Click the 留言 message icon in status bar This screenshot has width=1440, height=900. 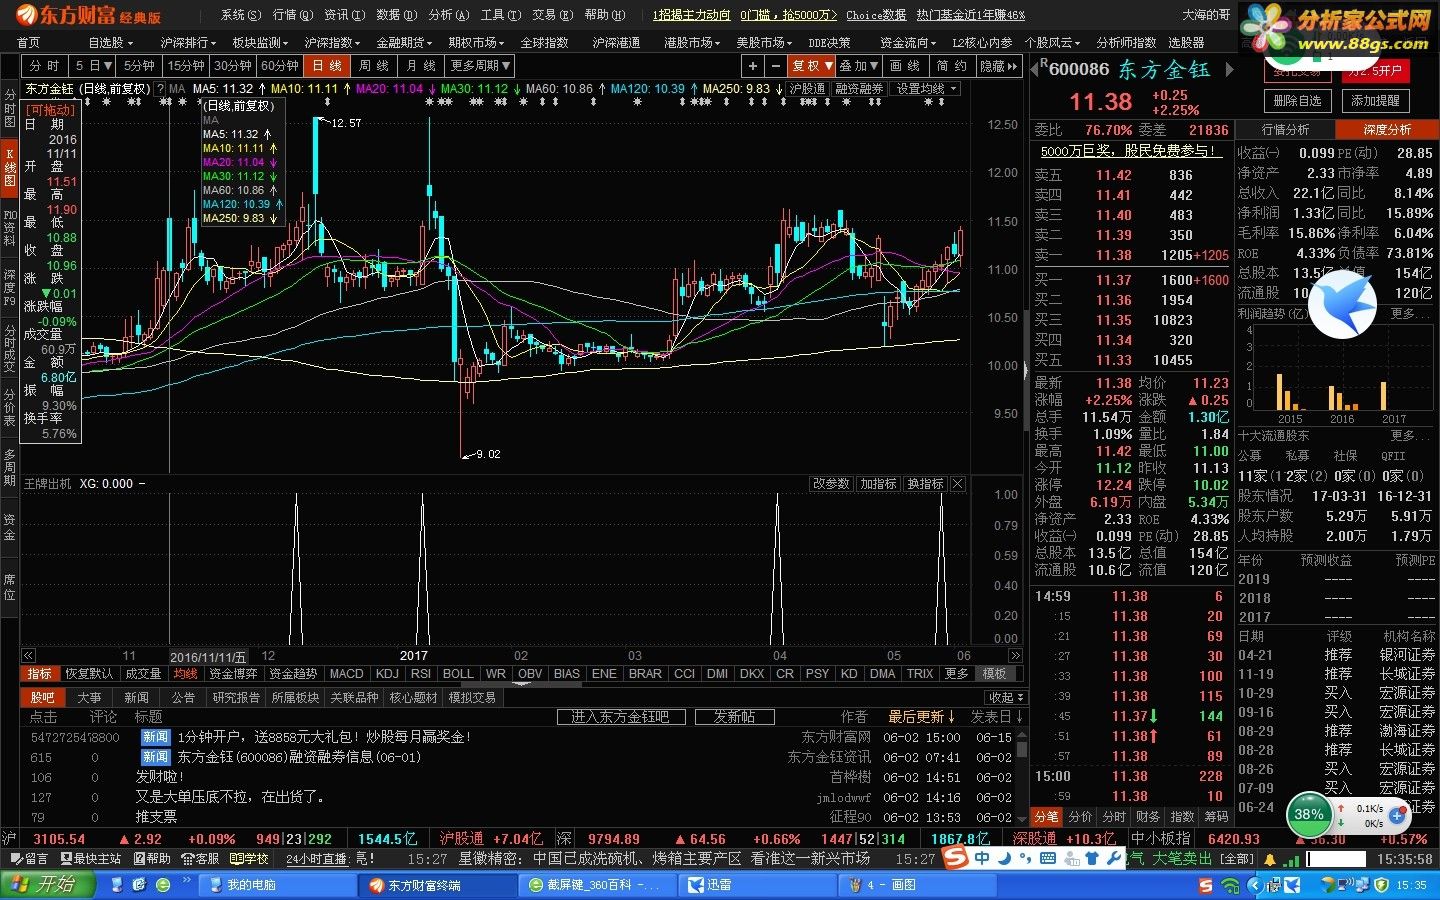[28, 859]
